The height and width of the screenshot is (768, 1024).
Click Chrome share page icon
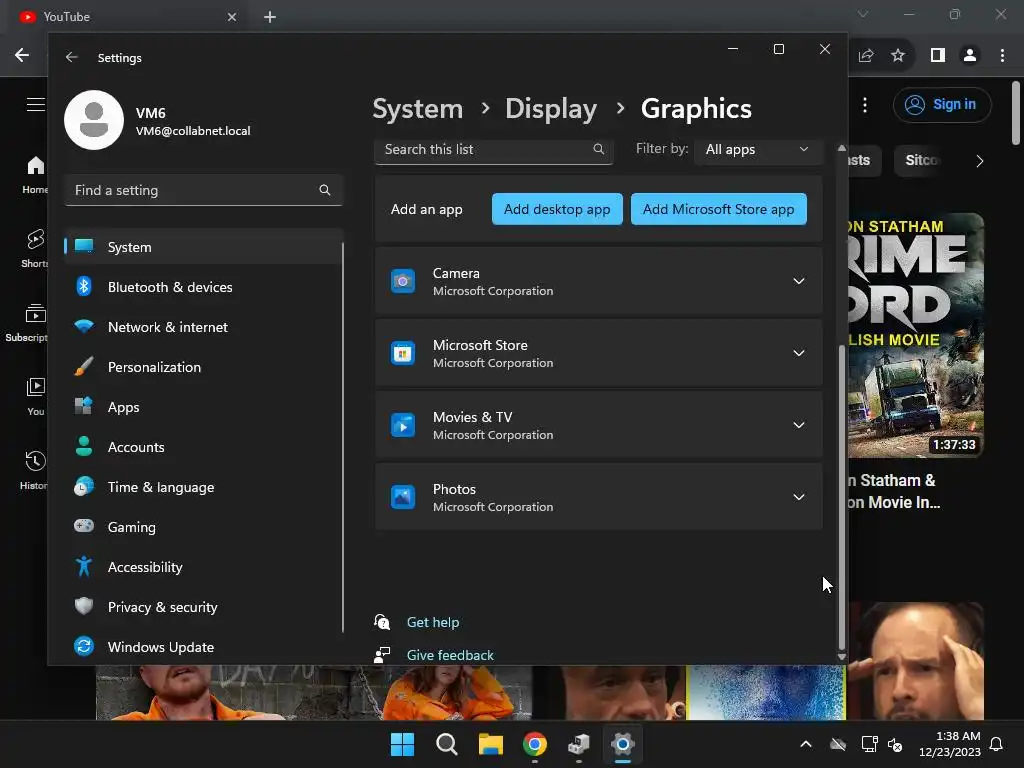click(x=866, y=56)
